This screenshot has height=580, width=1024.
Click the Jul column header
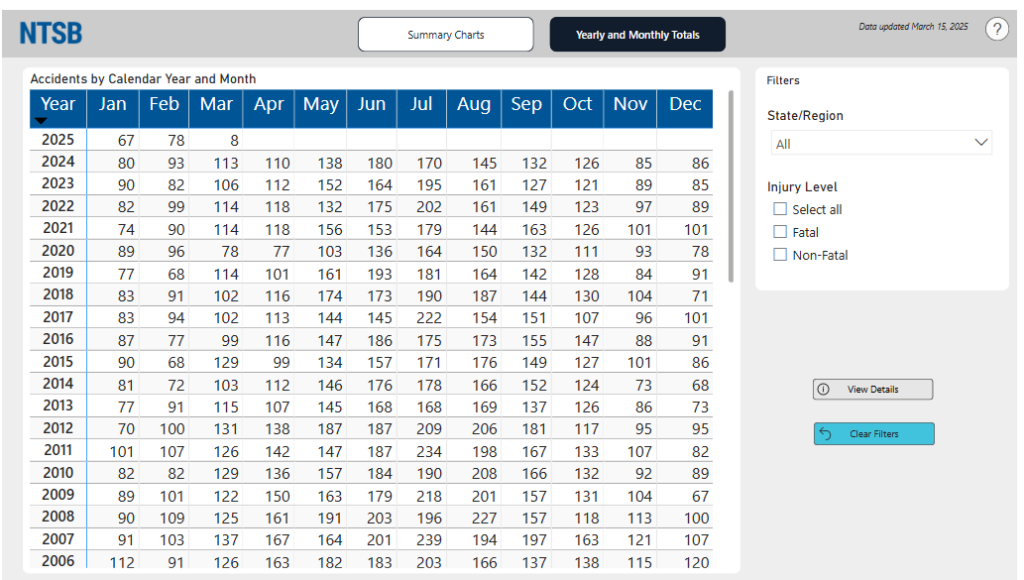pos(421,105)
